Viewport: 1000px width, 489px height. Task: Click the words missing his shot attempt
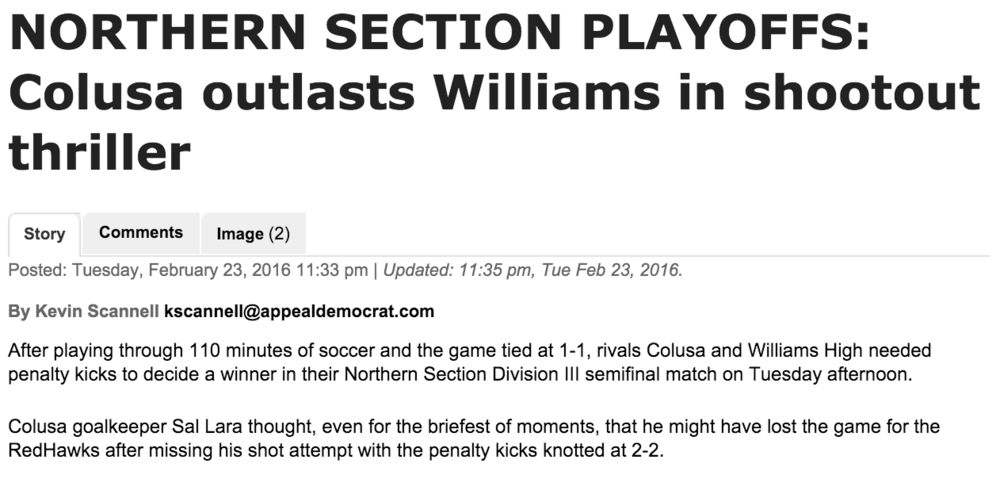point(235,450)
